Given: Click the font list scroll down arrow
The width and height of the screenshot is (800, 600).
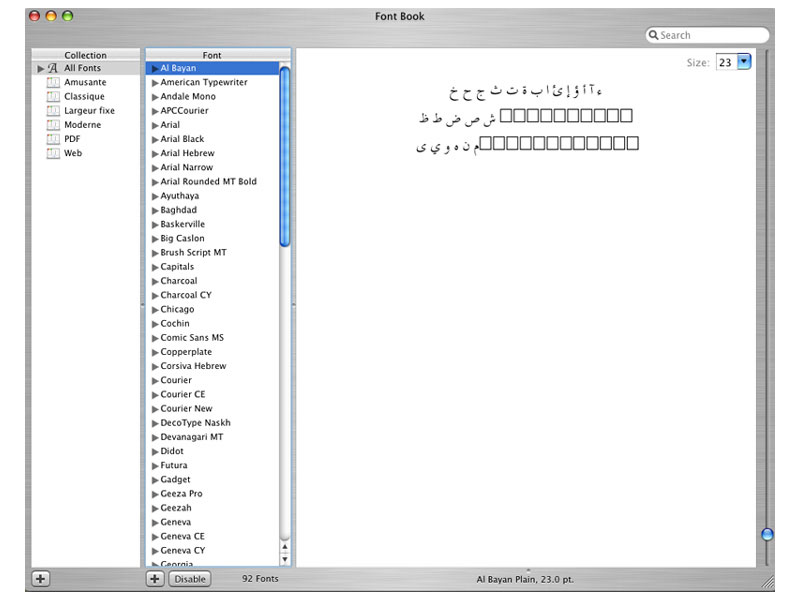Looking at the screenshot, I should [x=285, y=559].
